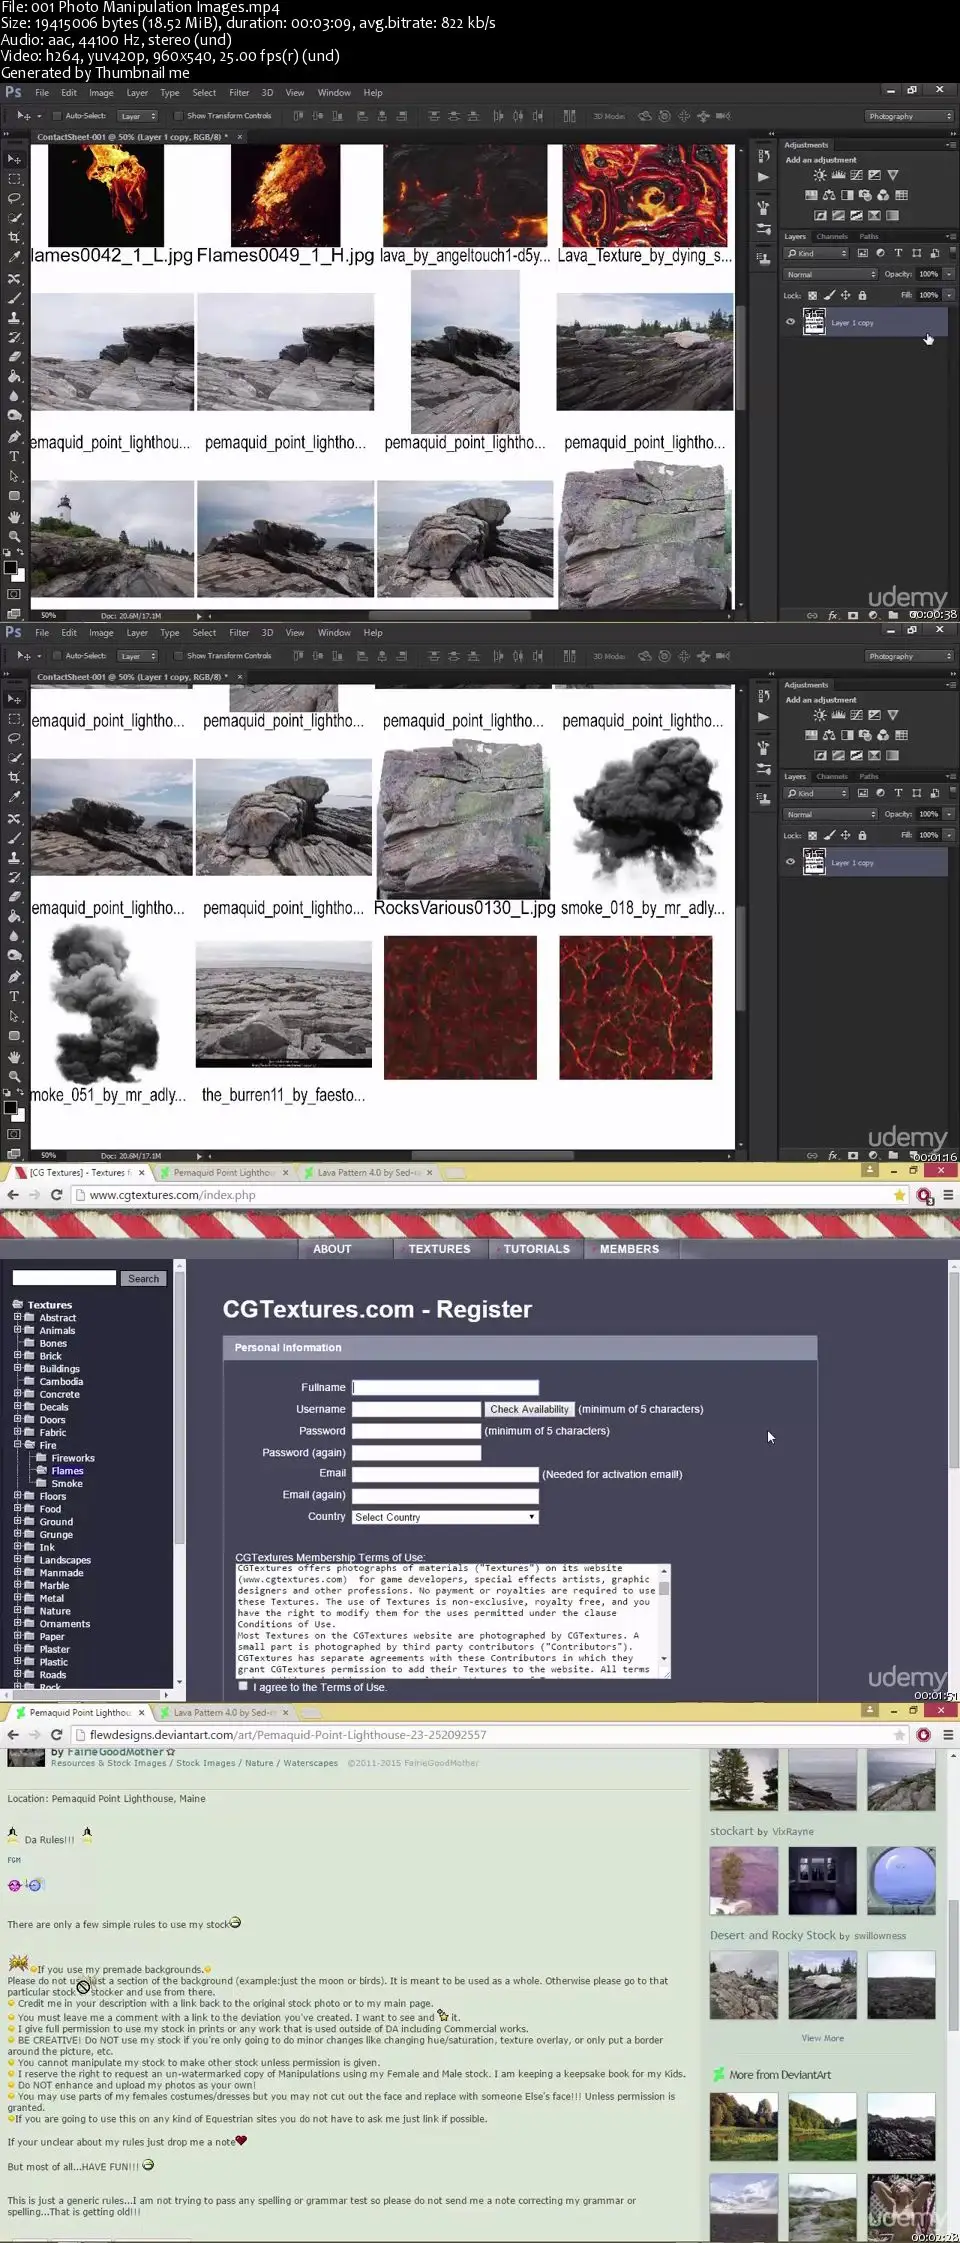Toggle Show Transform Controls above the Flames0049 thumbnail
The height and width of the screenshot is (2243, 960).
click(179, 116)
